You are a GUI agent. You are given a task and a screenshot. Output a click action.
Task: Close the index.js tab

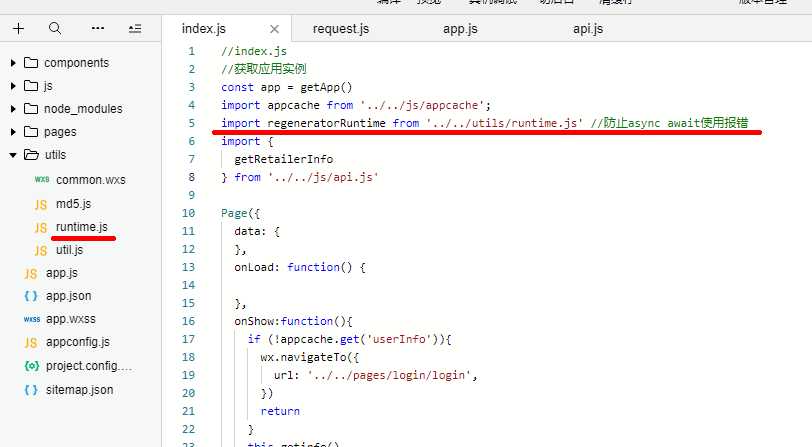274,29
